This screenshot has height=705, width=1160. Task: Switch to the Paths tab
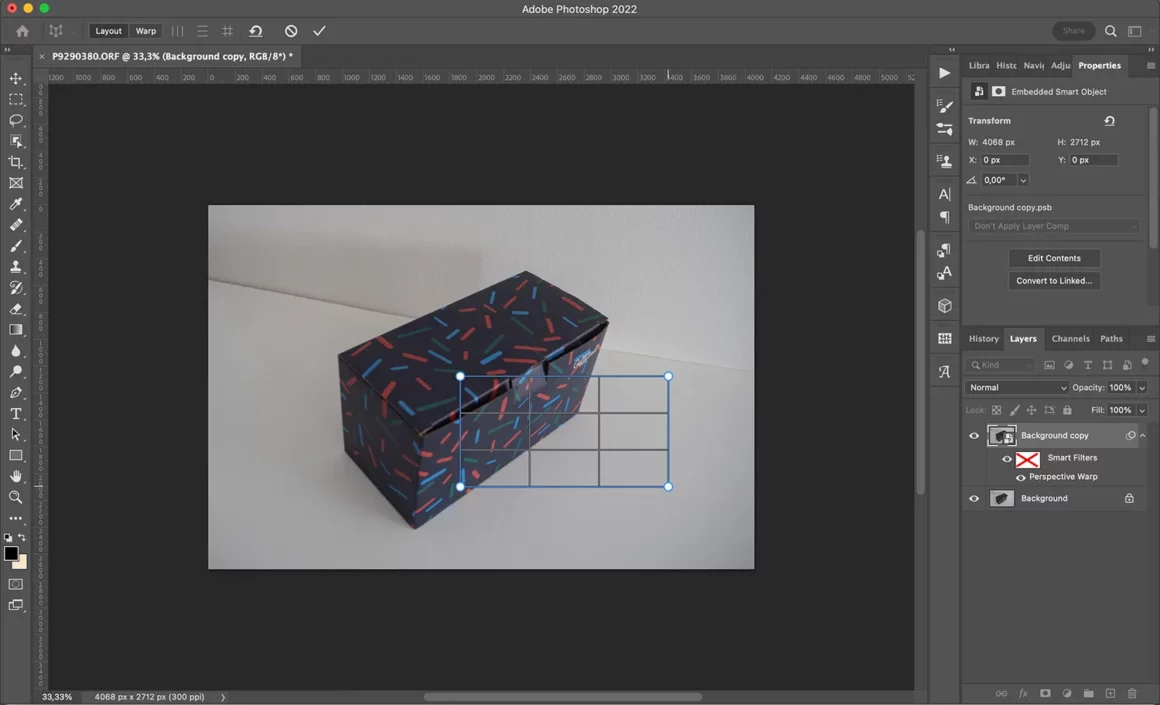1111,339
